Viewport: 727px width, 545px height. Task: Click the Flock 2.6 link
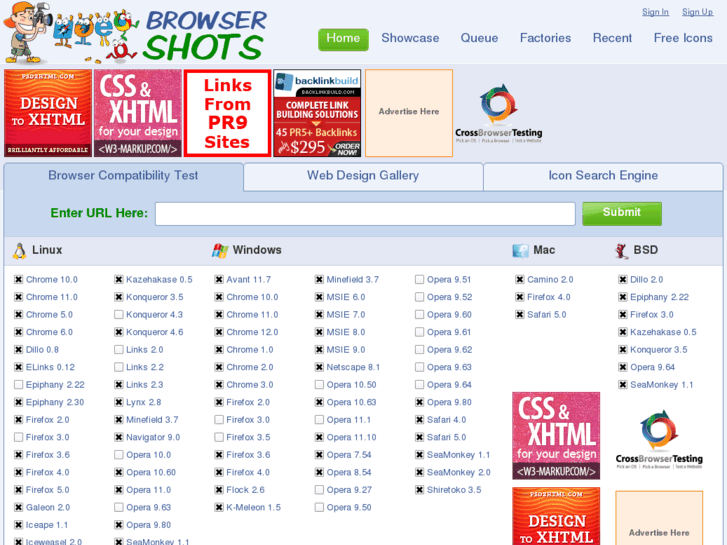coord(245,490)
